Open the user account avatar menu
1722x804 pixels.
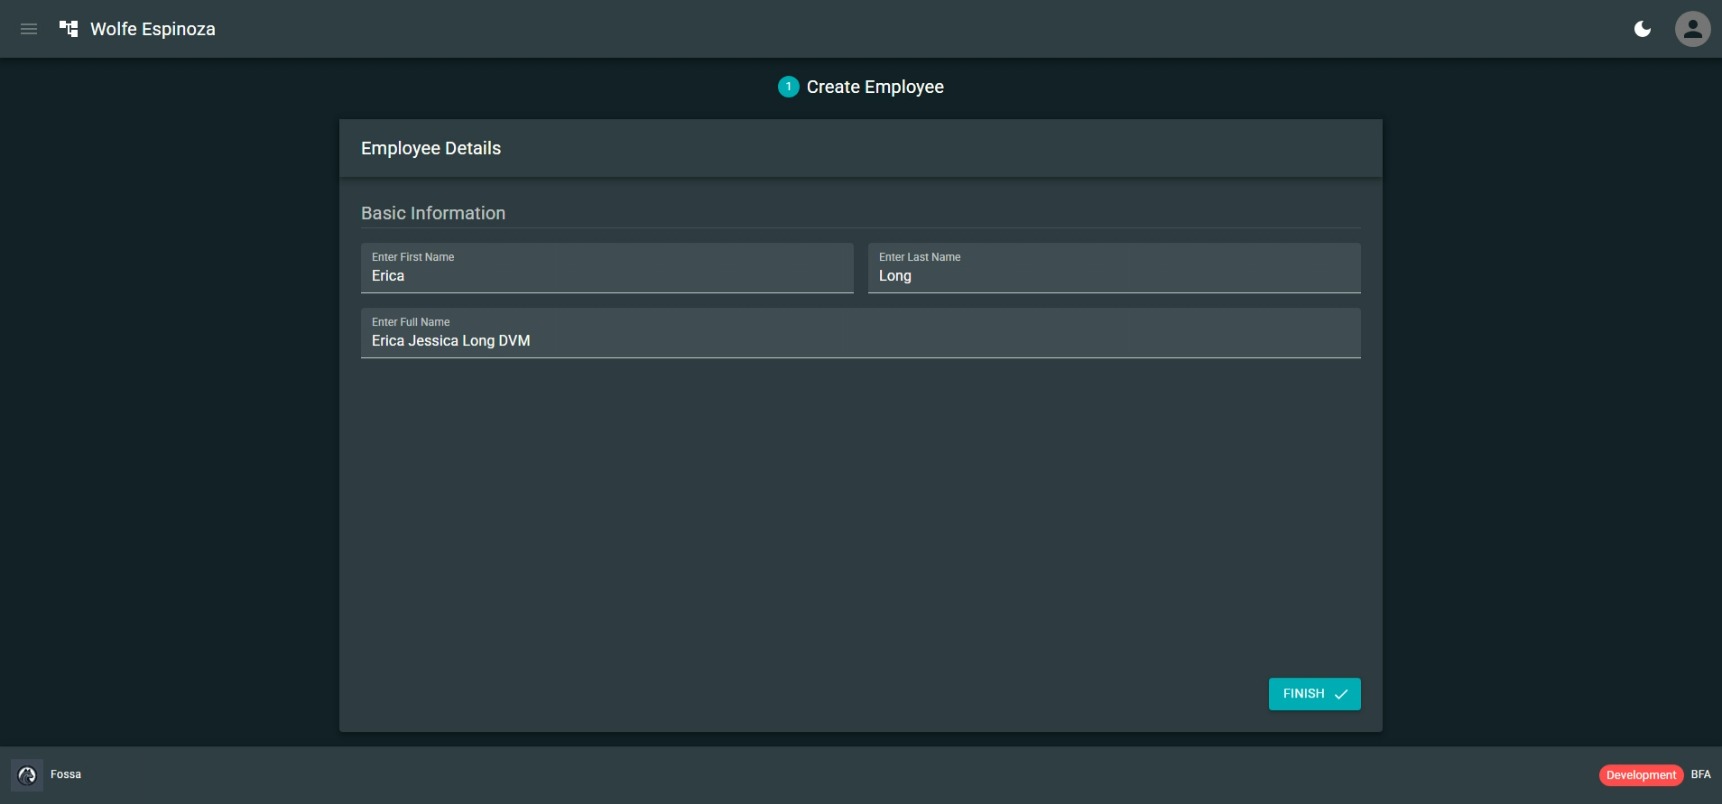1692,29
